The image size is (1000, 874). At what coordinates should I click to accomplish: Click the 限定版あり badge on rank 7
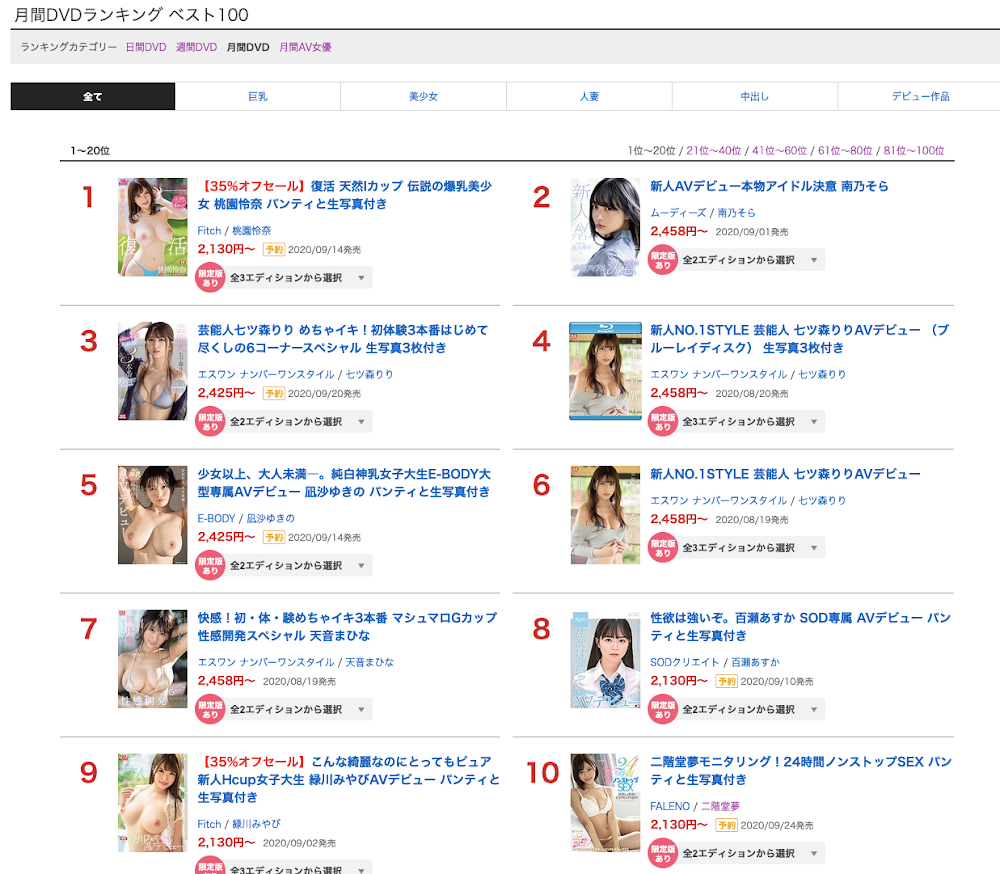[x=210, y=709]
